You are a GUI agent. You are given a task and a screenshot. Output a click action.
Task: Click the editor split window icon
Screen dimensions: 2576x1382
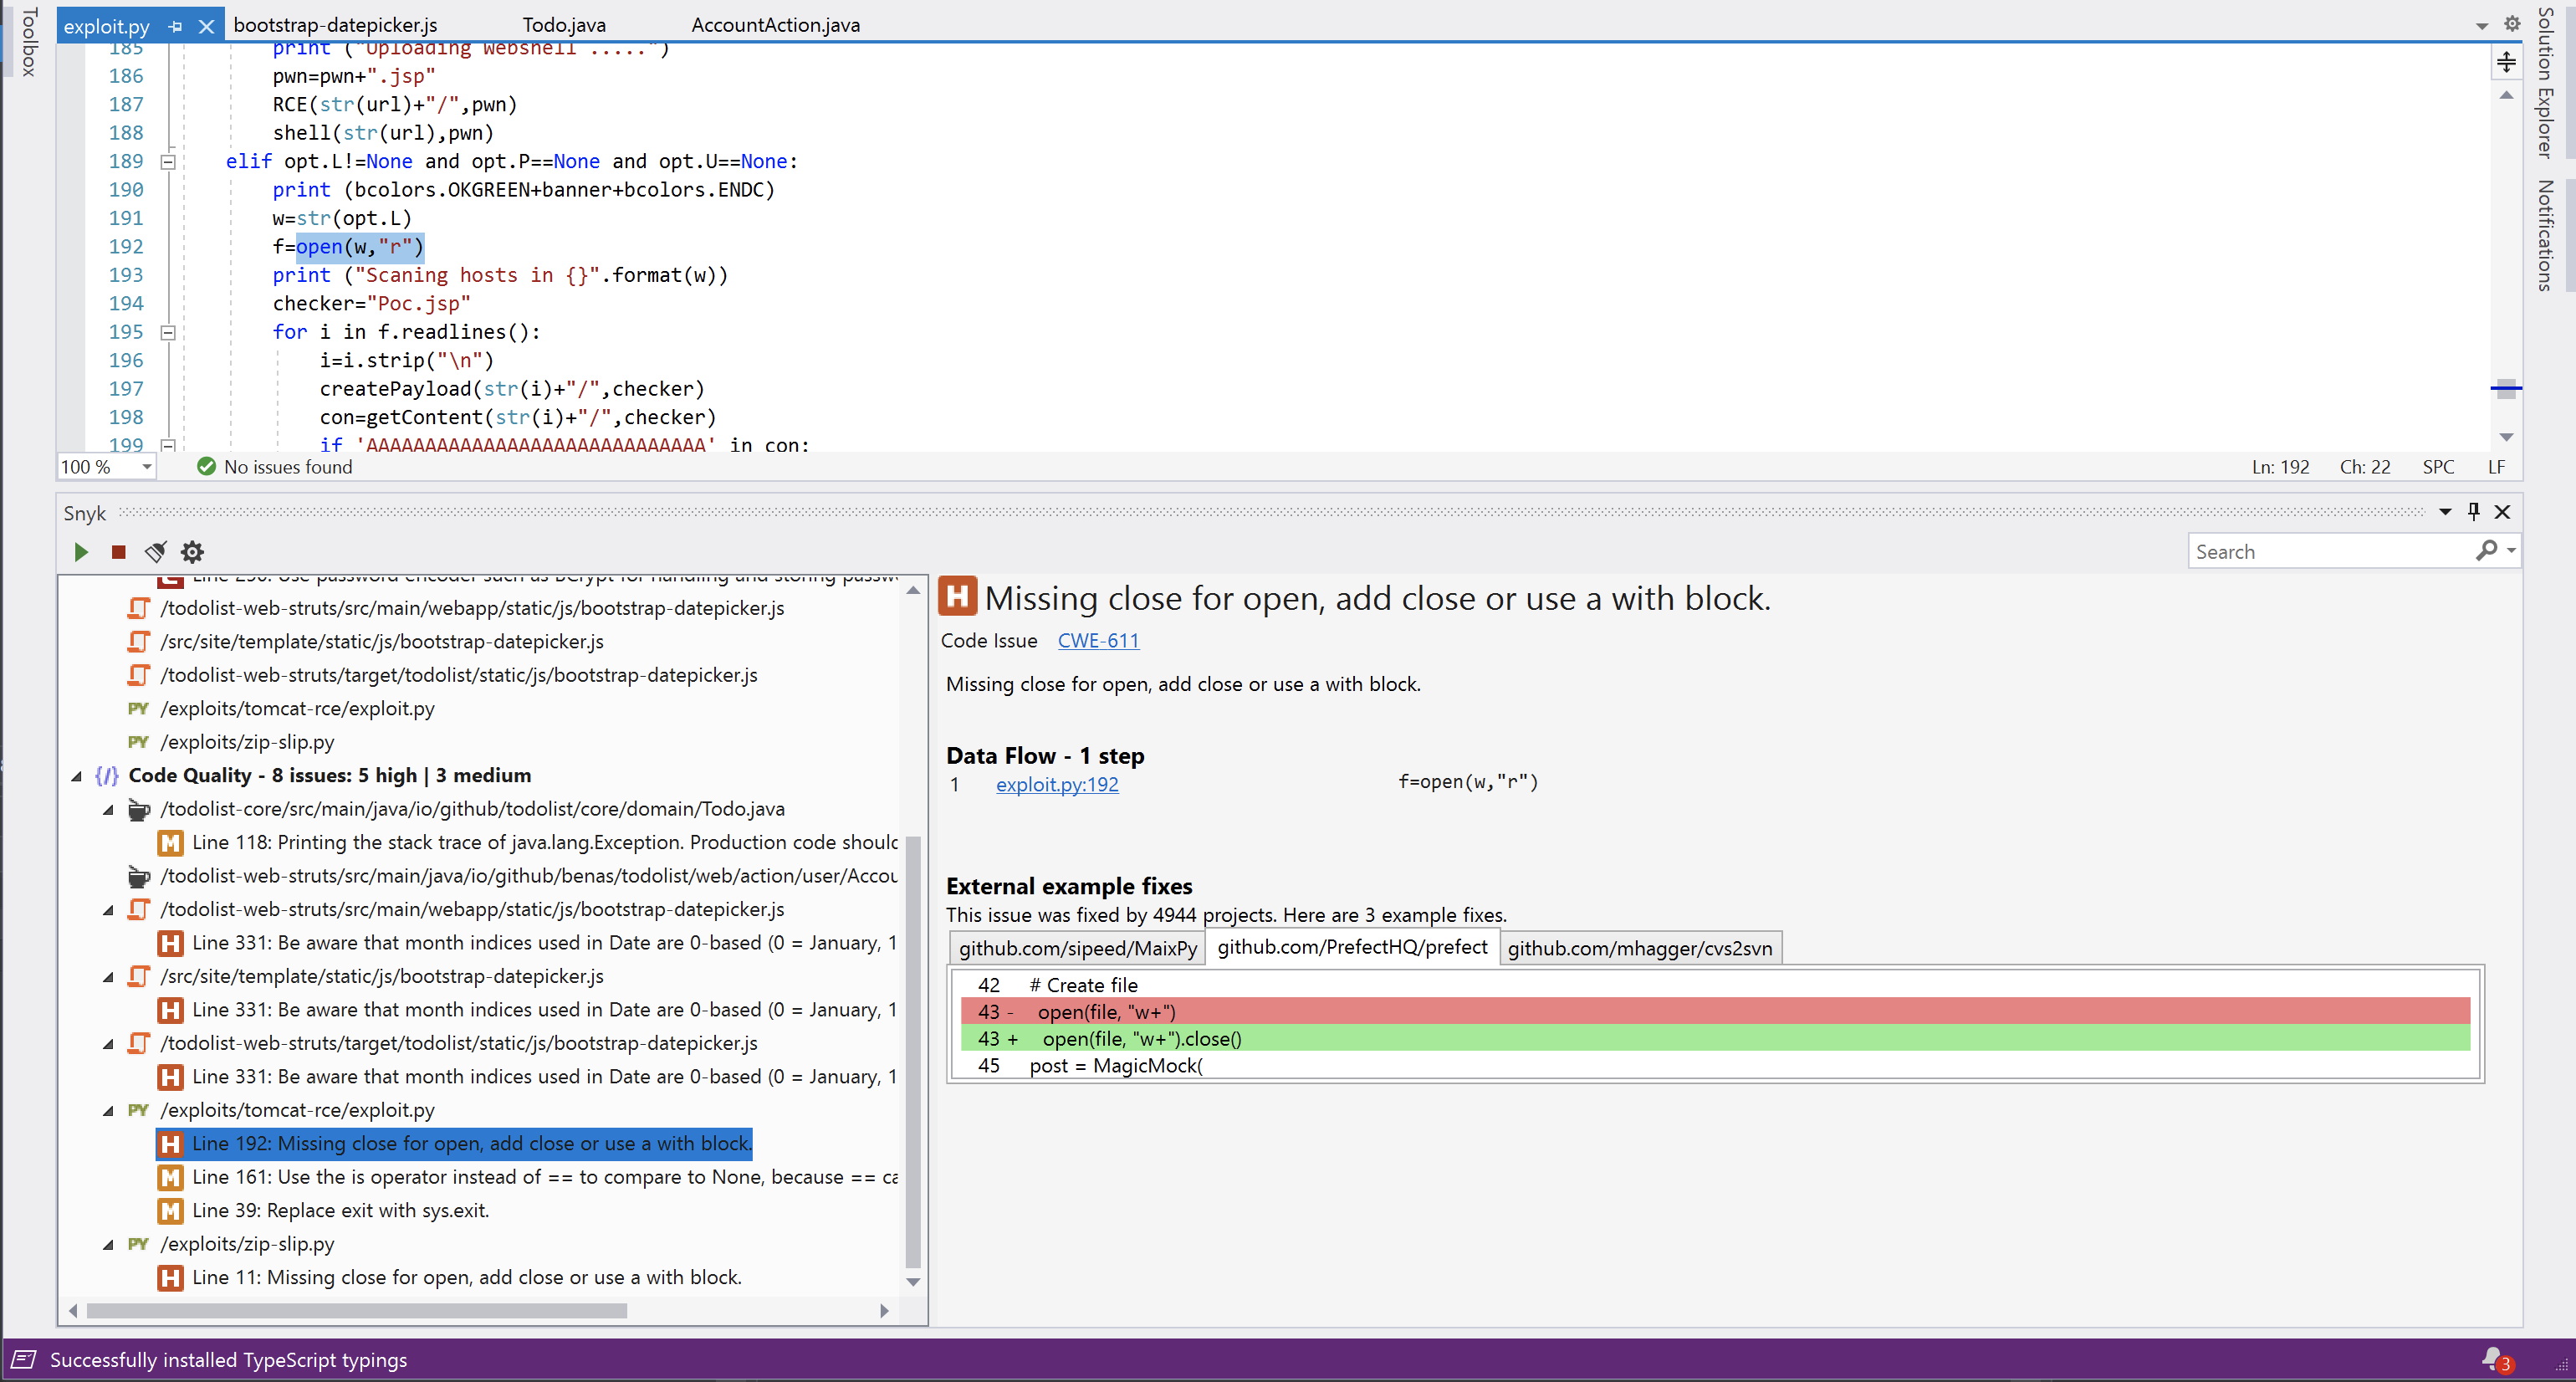click(2506, 63)
